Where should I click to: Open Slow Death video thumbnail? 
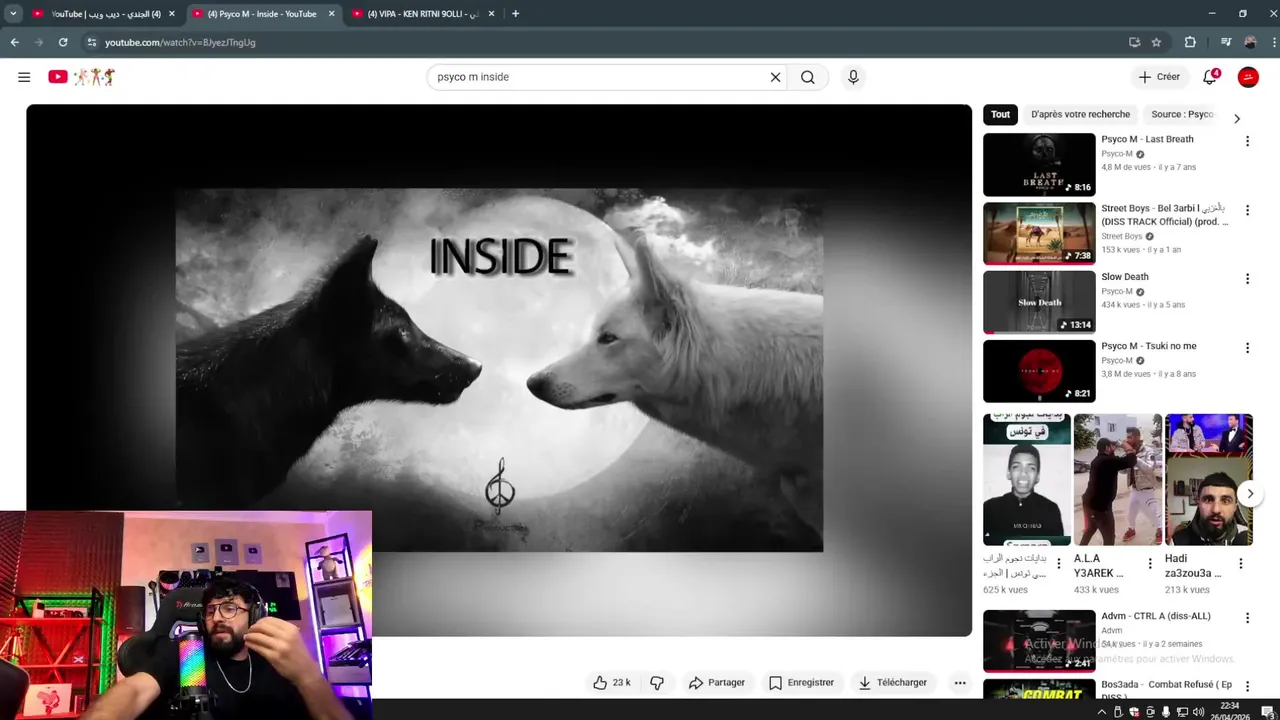pyautogui.click(x=1039, y=303)
